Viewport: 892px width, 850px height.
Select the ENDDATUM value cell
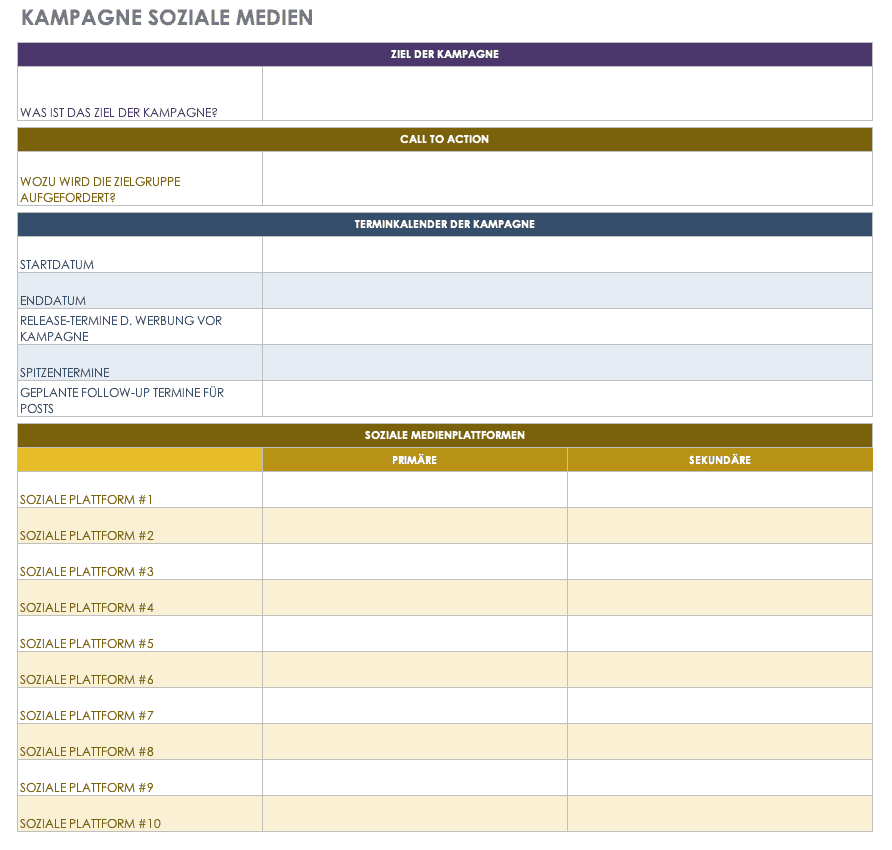[x=567, y=291]
